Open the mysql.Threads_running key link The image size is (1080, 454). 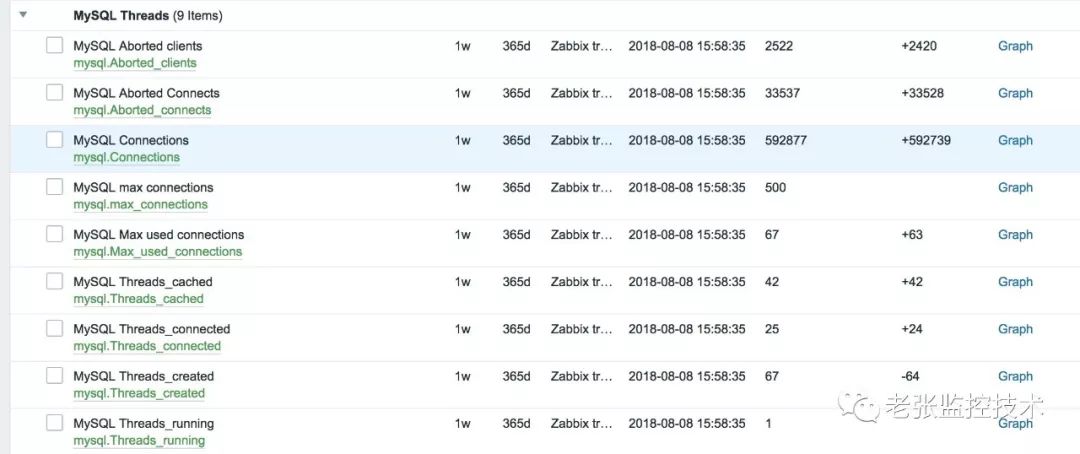coord(139,440)
